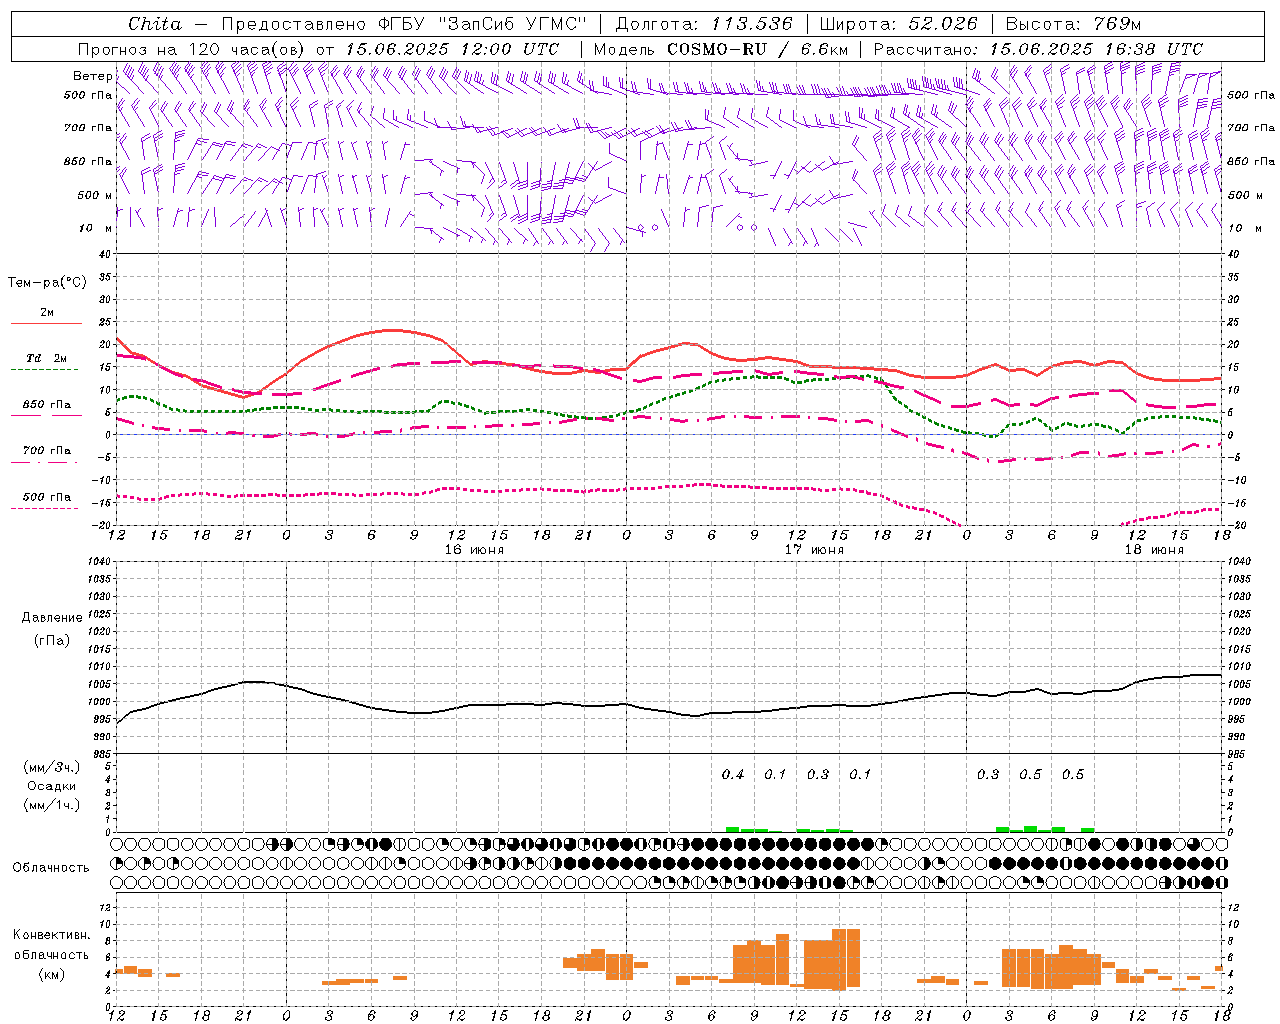Click the "Конвективн." convective cloud label
Screen dimensions: 1280x1024
click(52, 935)
